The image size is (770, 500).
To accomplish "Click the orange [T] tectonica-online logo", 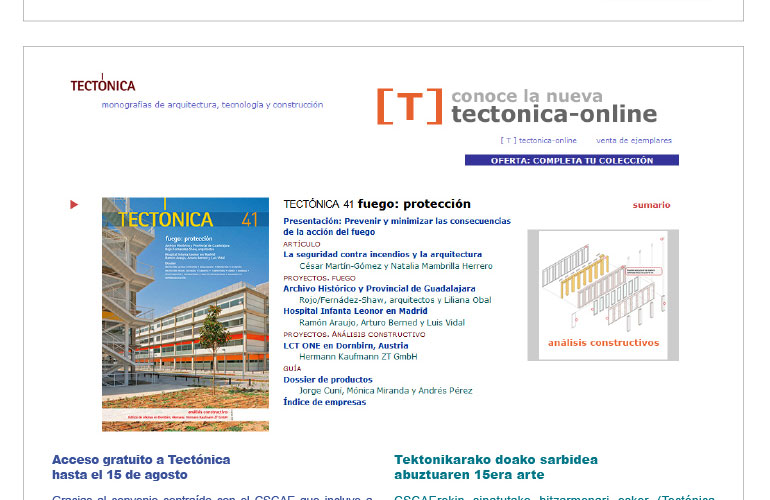I will [410, 106].
